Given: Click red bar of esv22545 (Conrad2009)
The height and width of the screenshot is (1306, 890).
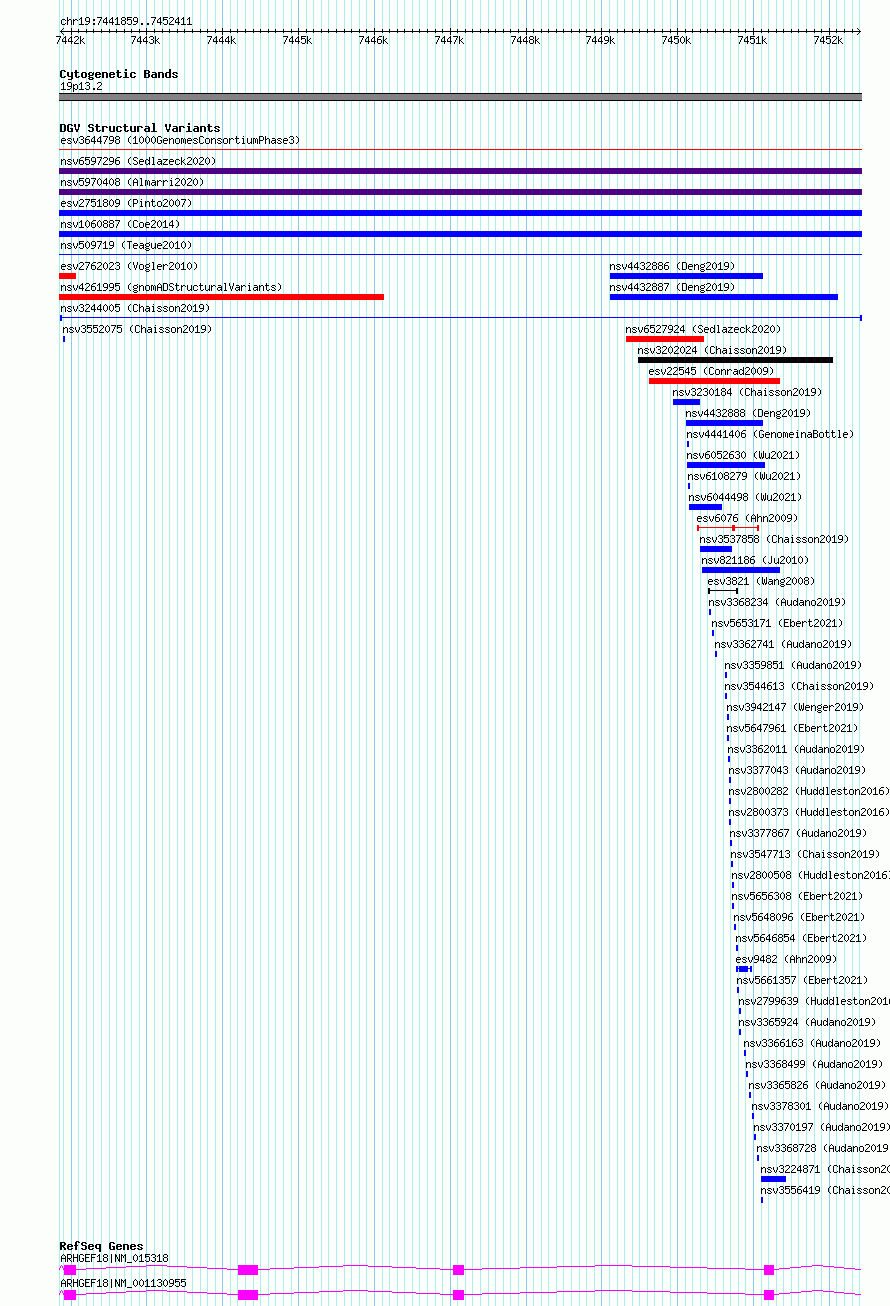Looking at the screenshot, I should tap(714, 381).
